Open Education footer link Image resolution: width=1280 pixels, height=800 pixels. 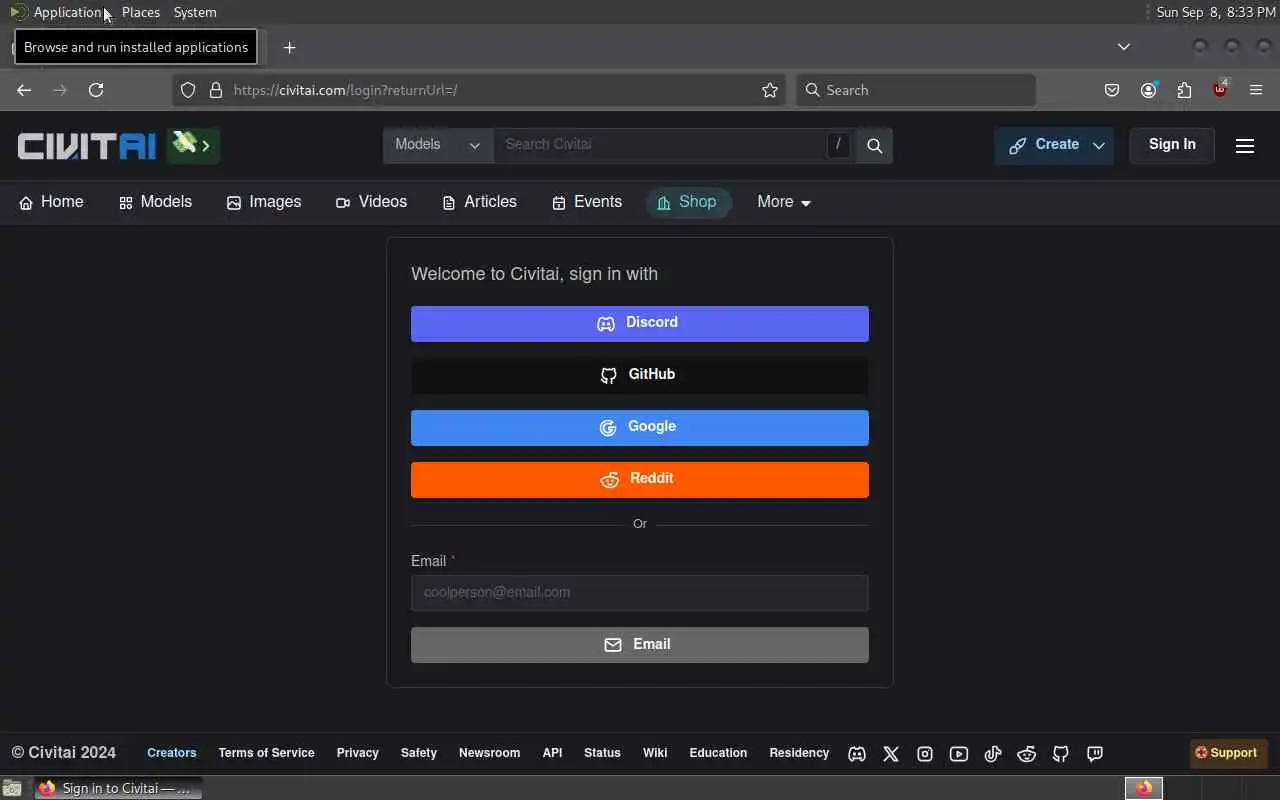point(718,753)
